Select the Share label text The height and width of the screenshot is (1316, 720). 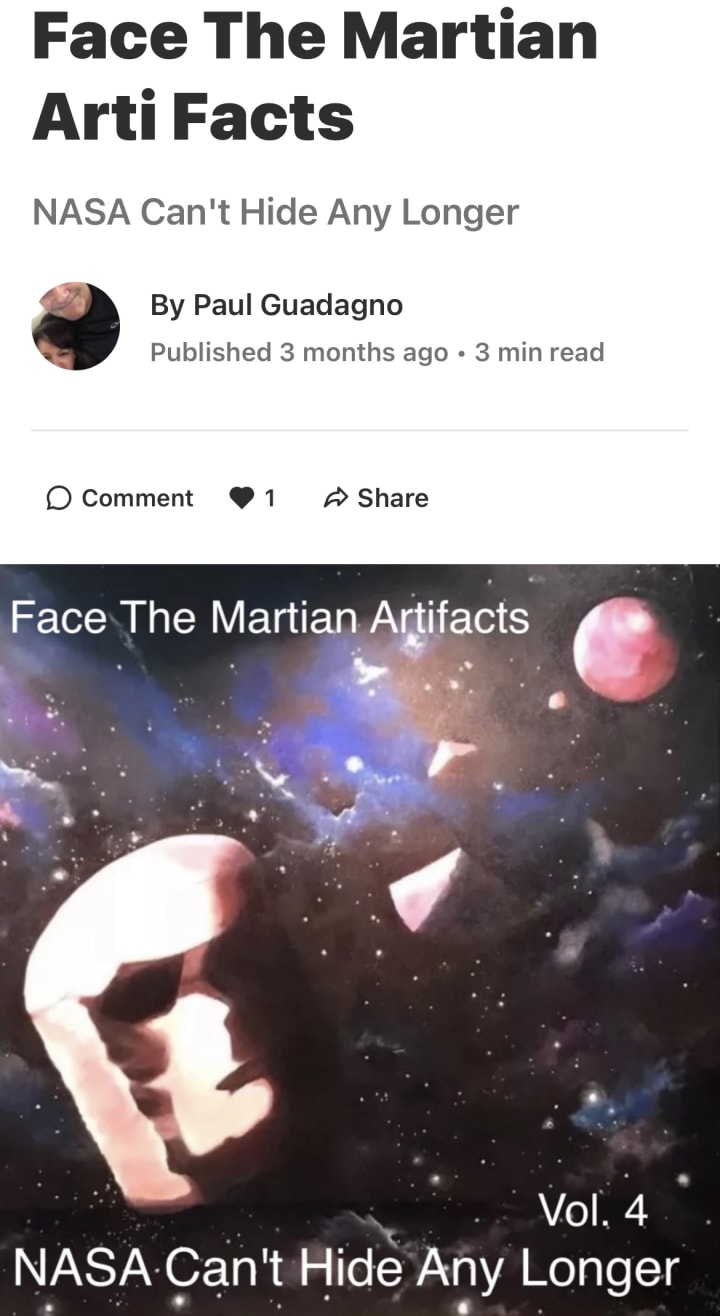click(x=393, y=498)
